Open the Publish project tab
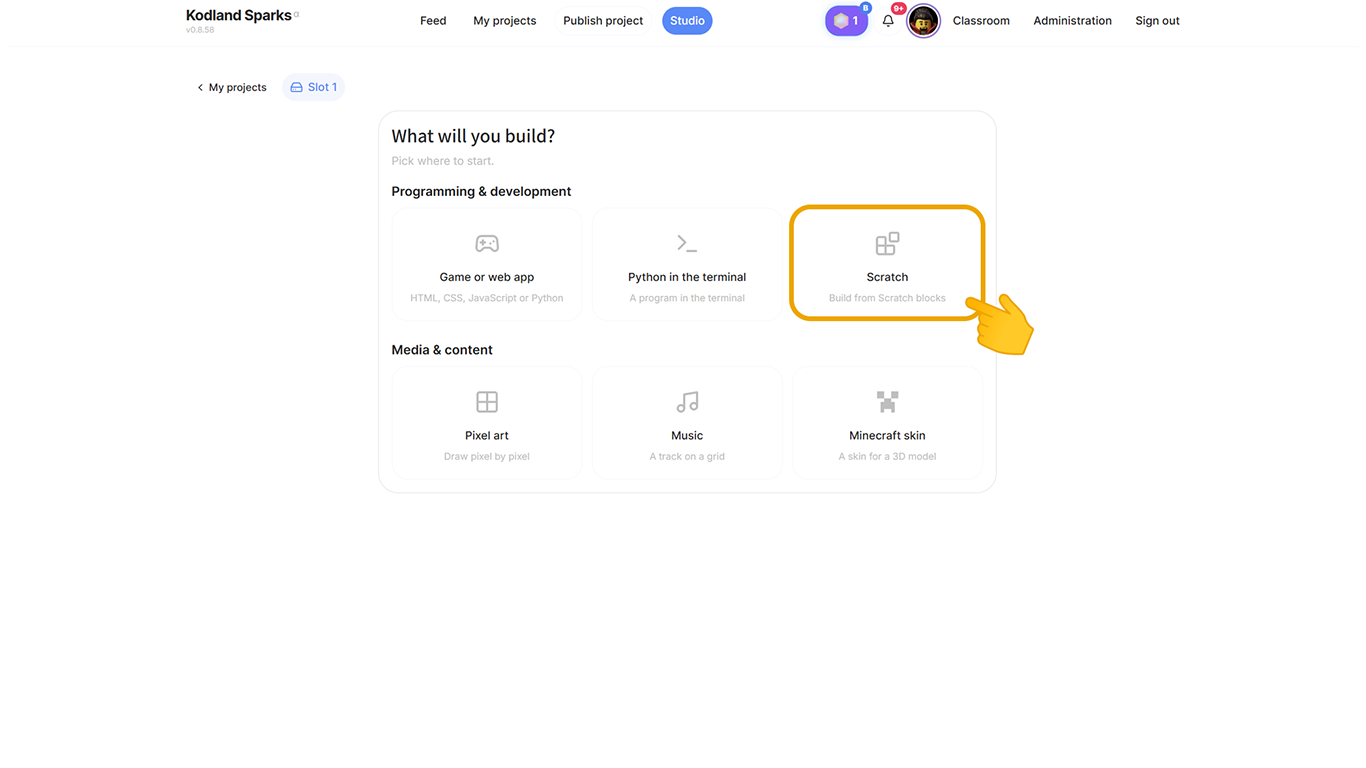Image resolution: width=1366 pixels, height=768 pixels. point(603,21)
